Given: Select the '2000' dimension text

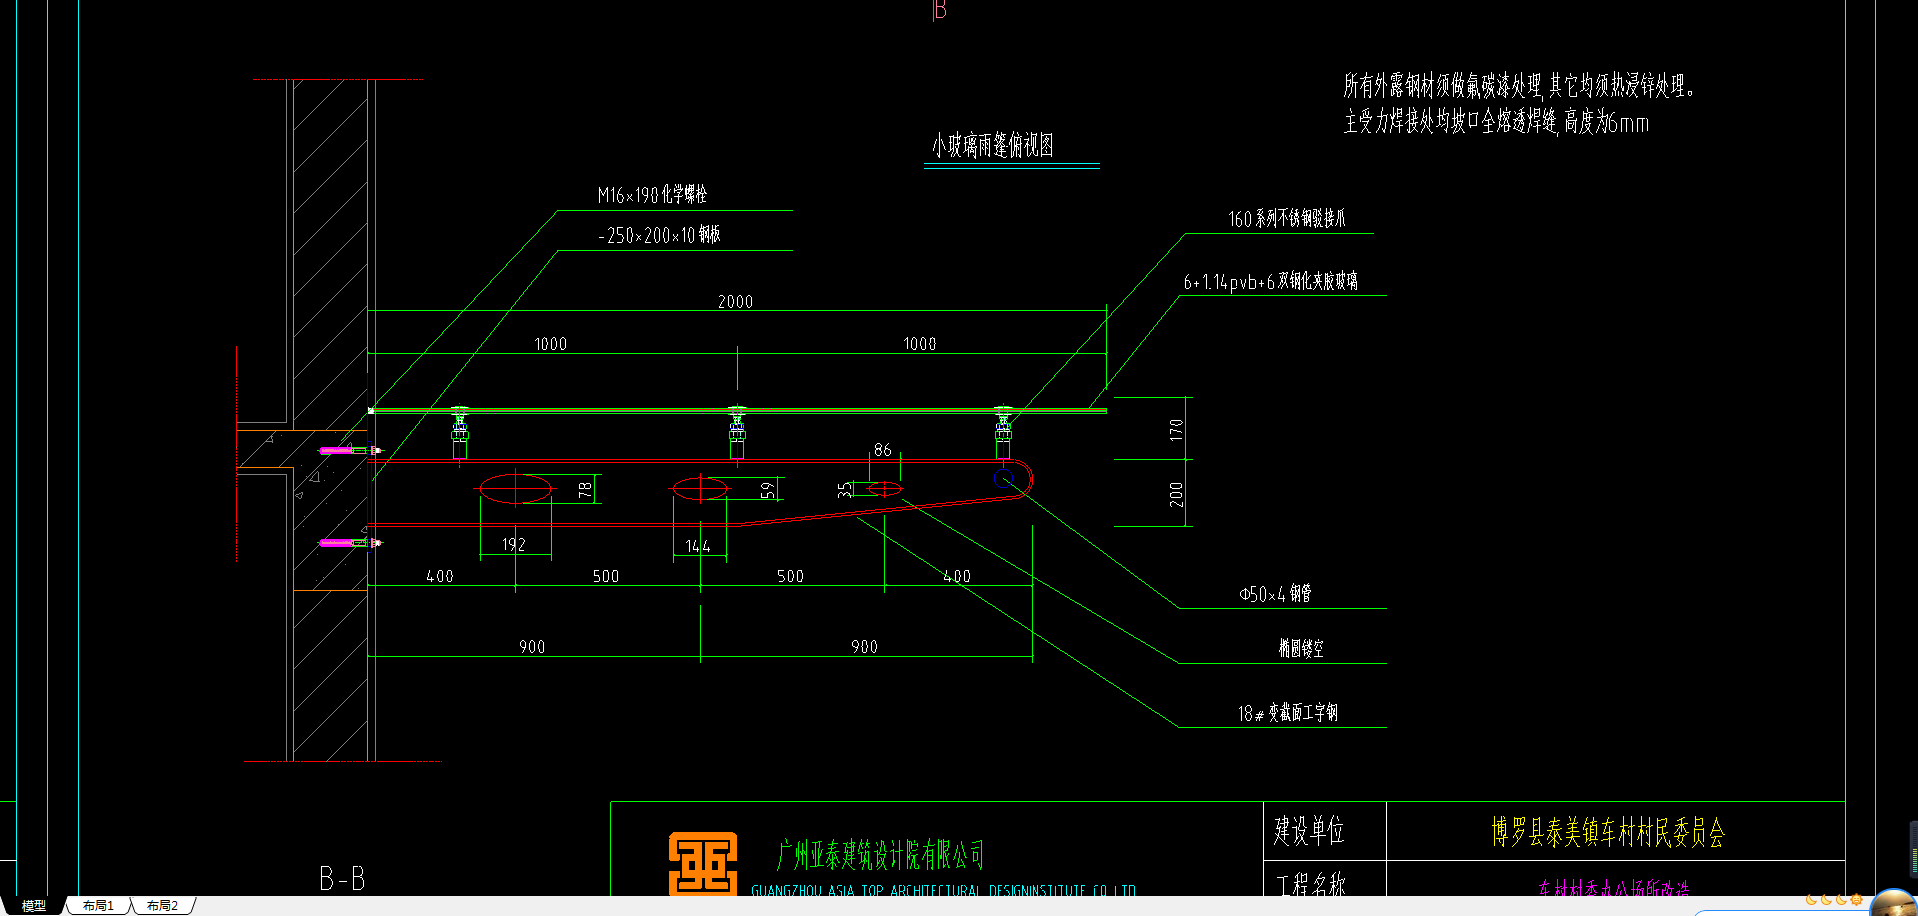Looking at the screenshot, I should [x=735, y=302].
